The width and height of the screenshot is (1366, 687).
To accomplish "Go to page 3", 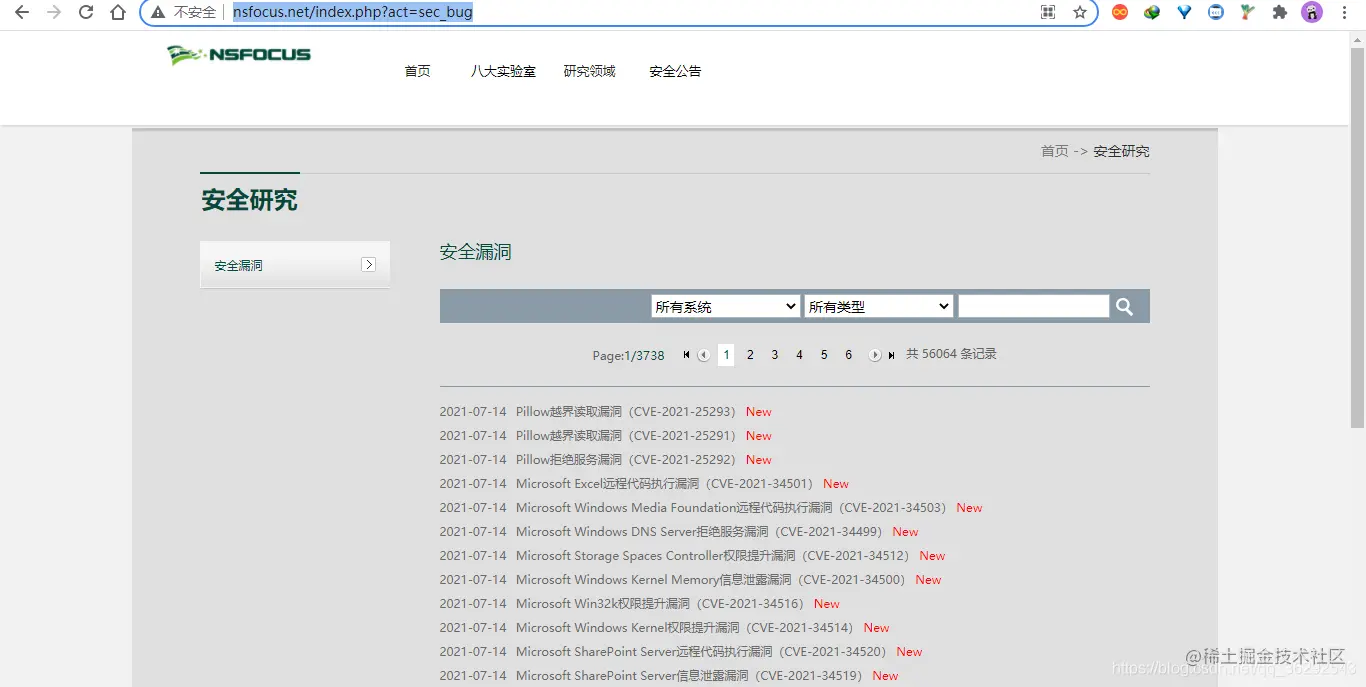I will click(775, 355).
